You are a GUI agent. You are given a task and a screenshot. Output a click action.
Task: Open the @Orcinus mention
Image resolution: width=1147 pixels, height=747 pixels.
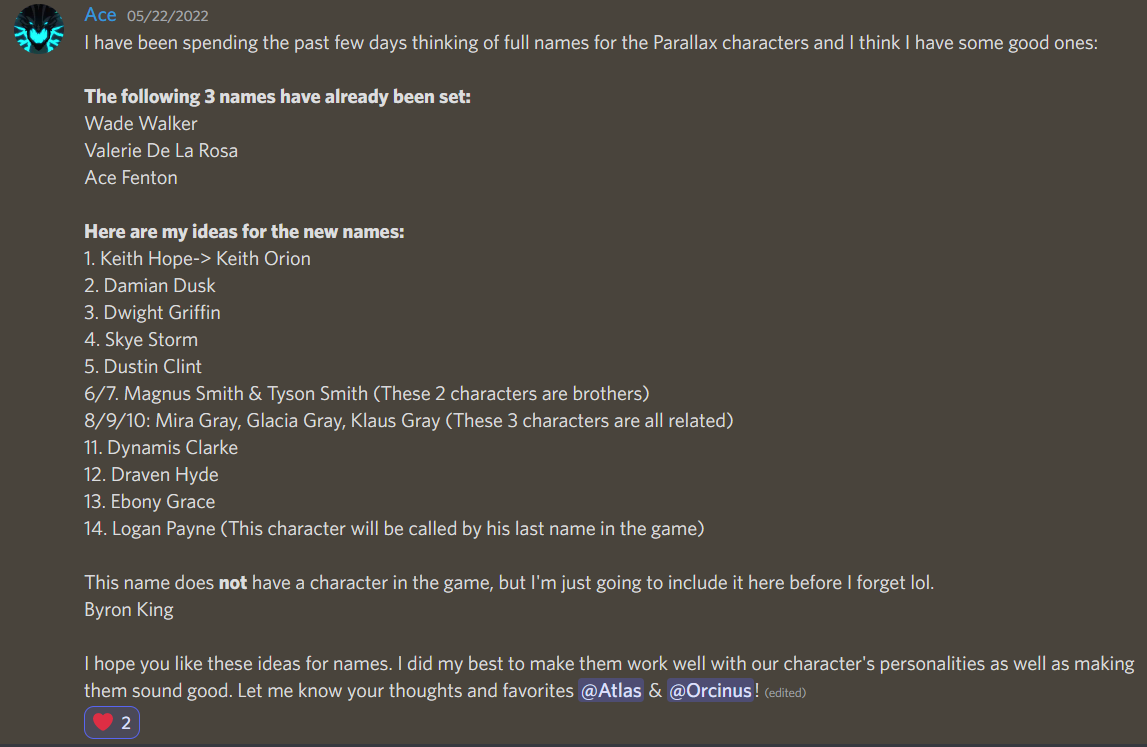tap(710, 691)
